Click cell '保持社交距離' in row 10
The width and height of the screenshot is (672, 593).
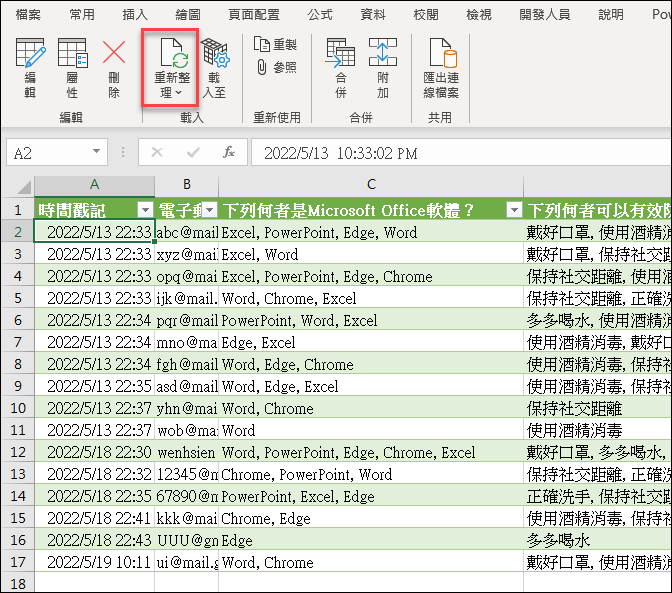click(x=597, y=408)
